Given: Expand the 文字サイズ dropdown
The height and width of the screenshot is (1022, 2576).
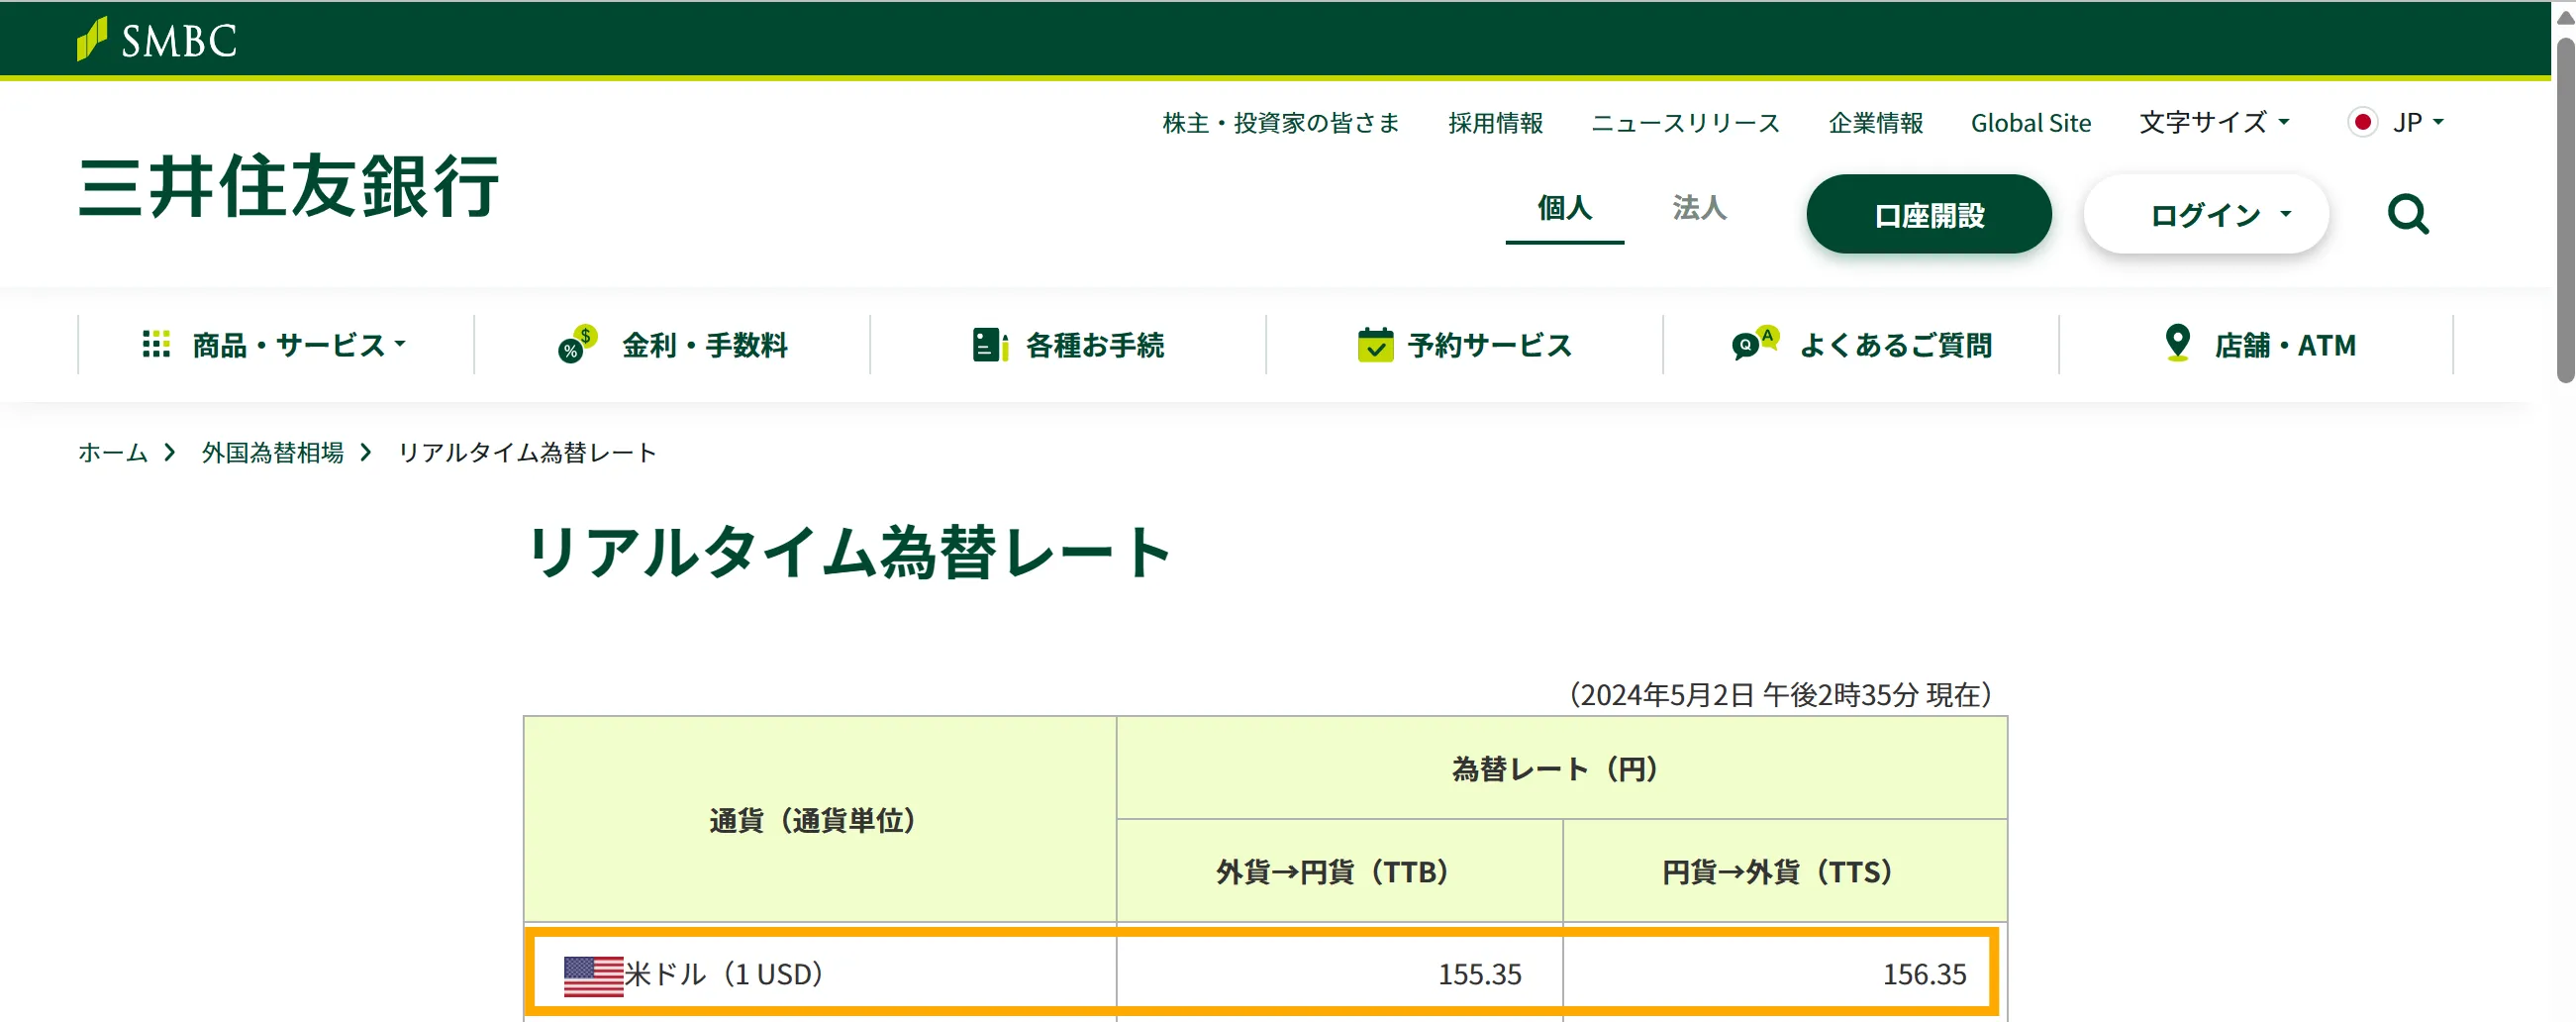Looking at the screenshot, I should pyautogui.click(x=2214, y=123).
